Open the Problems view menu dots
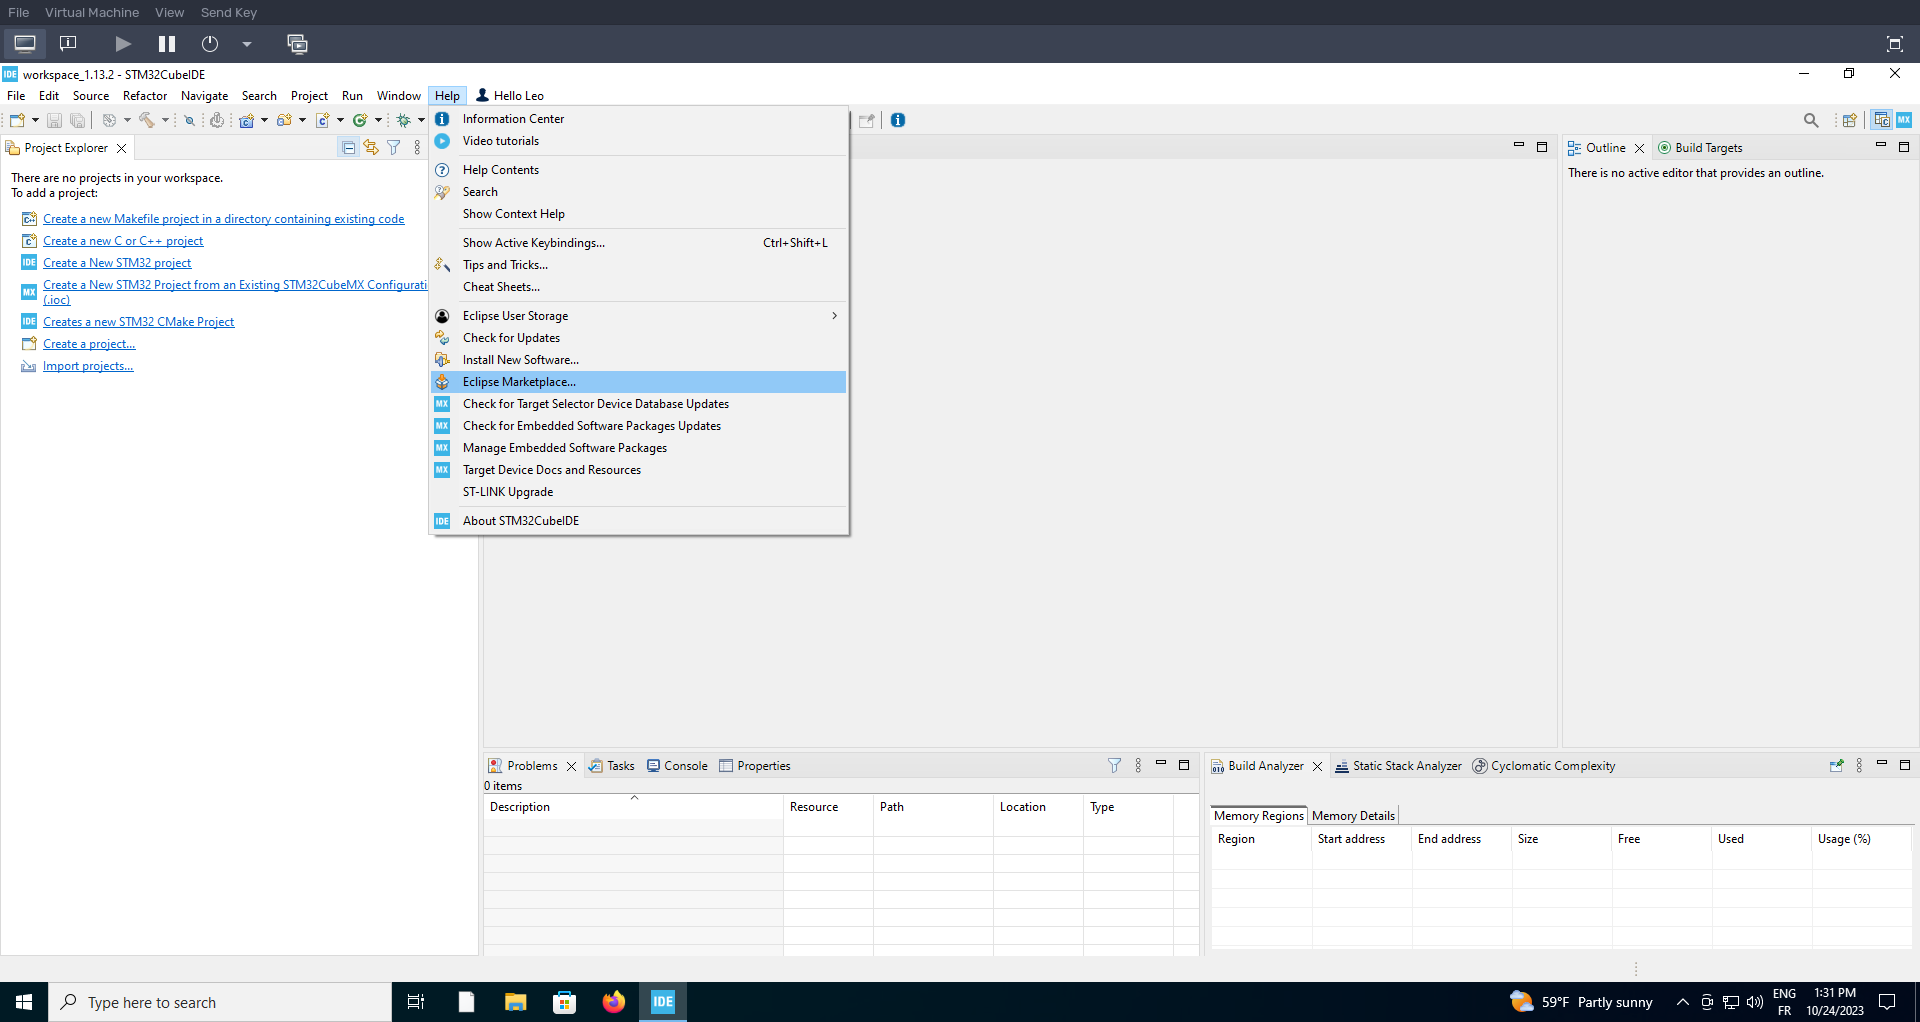This screenshot has width=1920, height=1022. (1138, 766)
